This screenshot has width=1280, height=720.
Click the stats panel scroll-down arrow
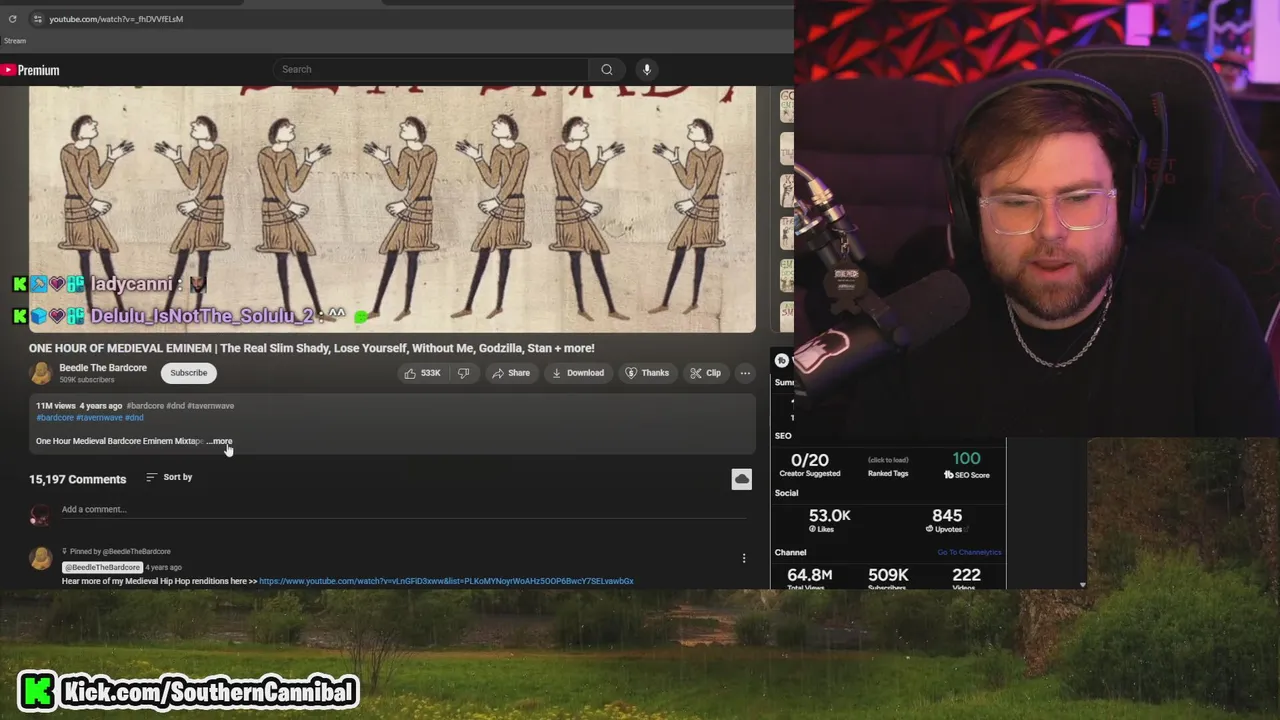1082,584
